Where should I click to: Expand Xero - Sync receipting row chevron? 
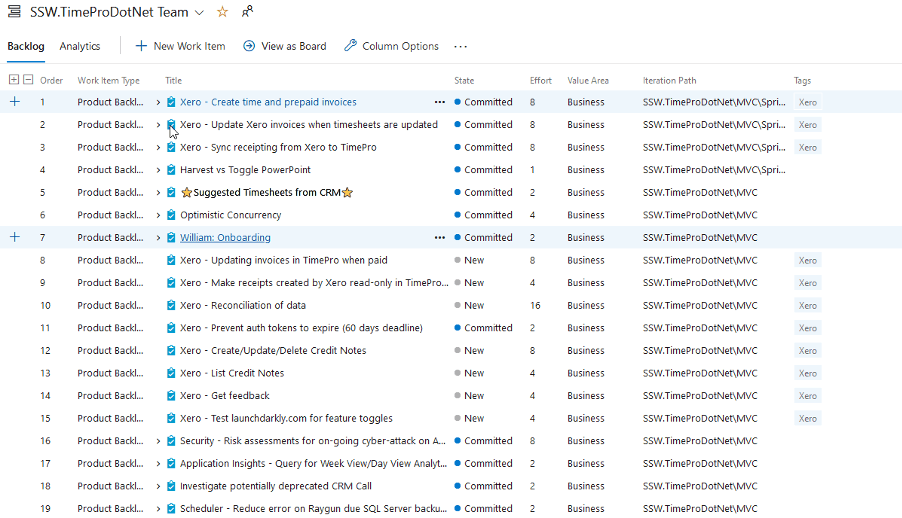[158, 147]
